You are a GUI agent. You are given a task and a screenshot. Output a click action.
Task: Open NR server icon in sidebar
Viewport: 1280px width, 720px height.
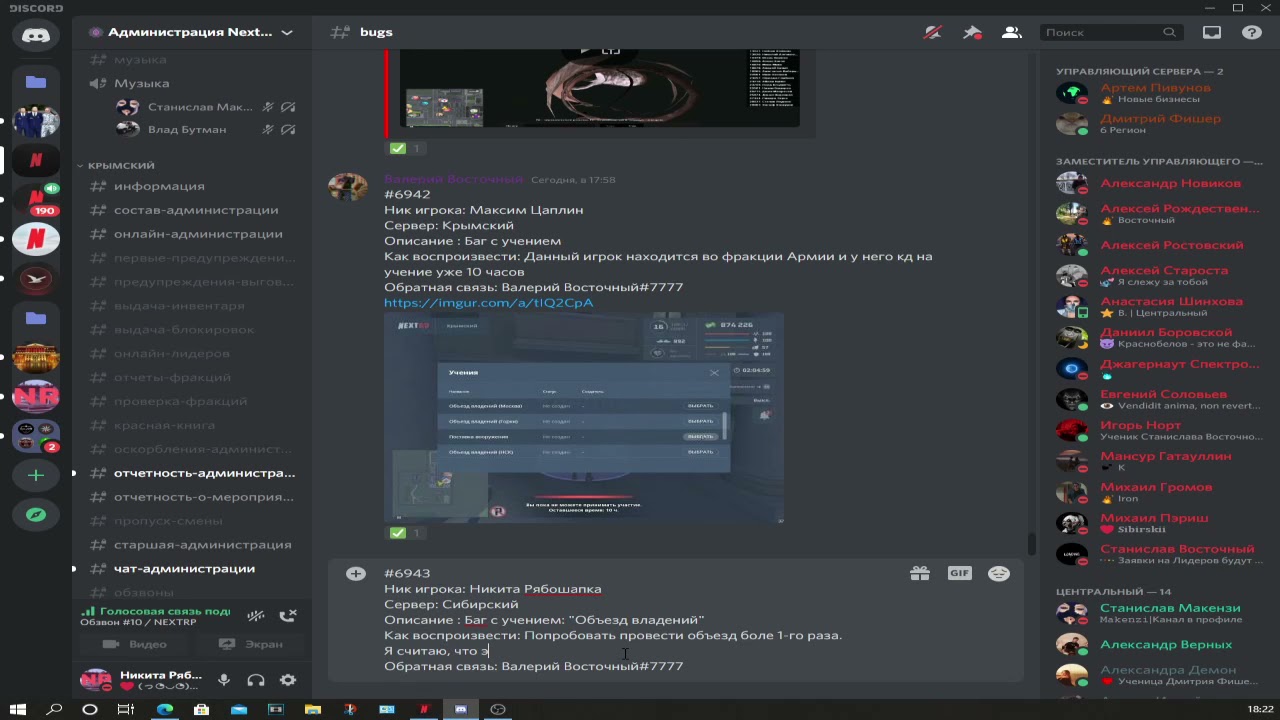(x=36, y=397)
